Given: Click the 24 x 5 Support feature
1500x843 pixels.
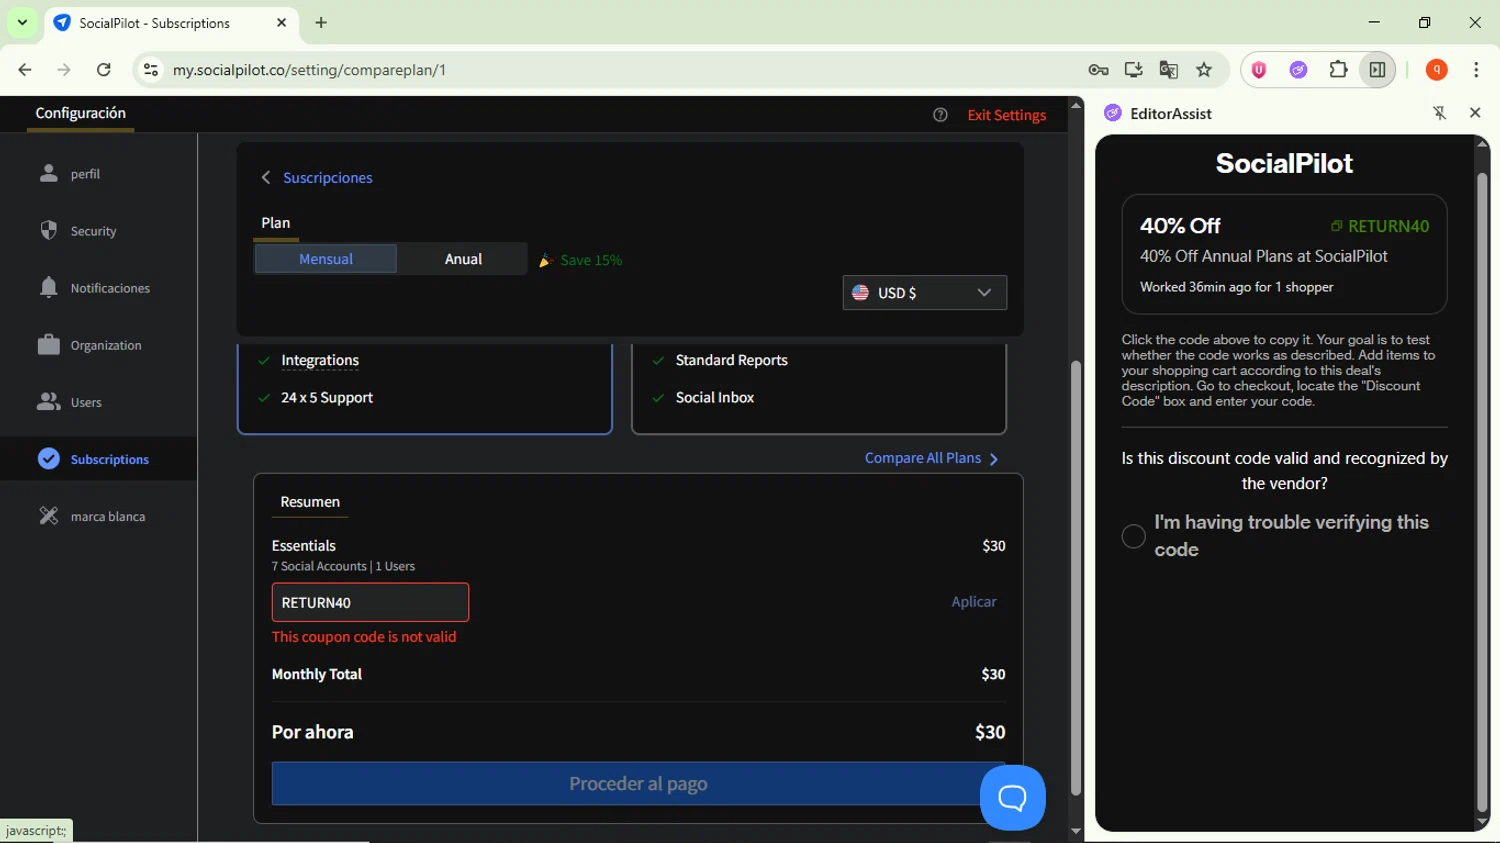Looking at the screenshot, I should [x=327, y=397].
